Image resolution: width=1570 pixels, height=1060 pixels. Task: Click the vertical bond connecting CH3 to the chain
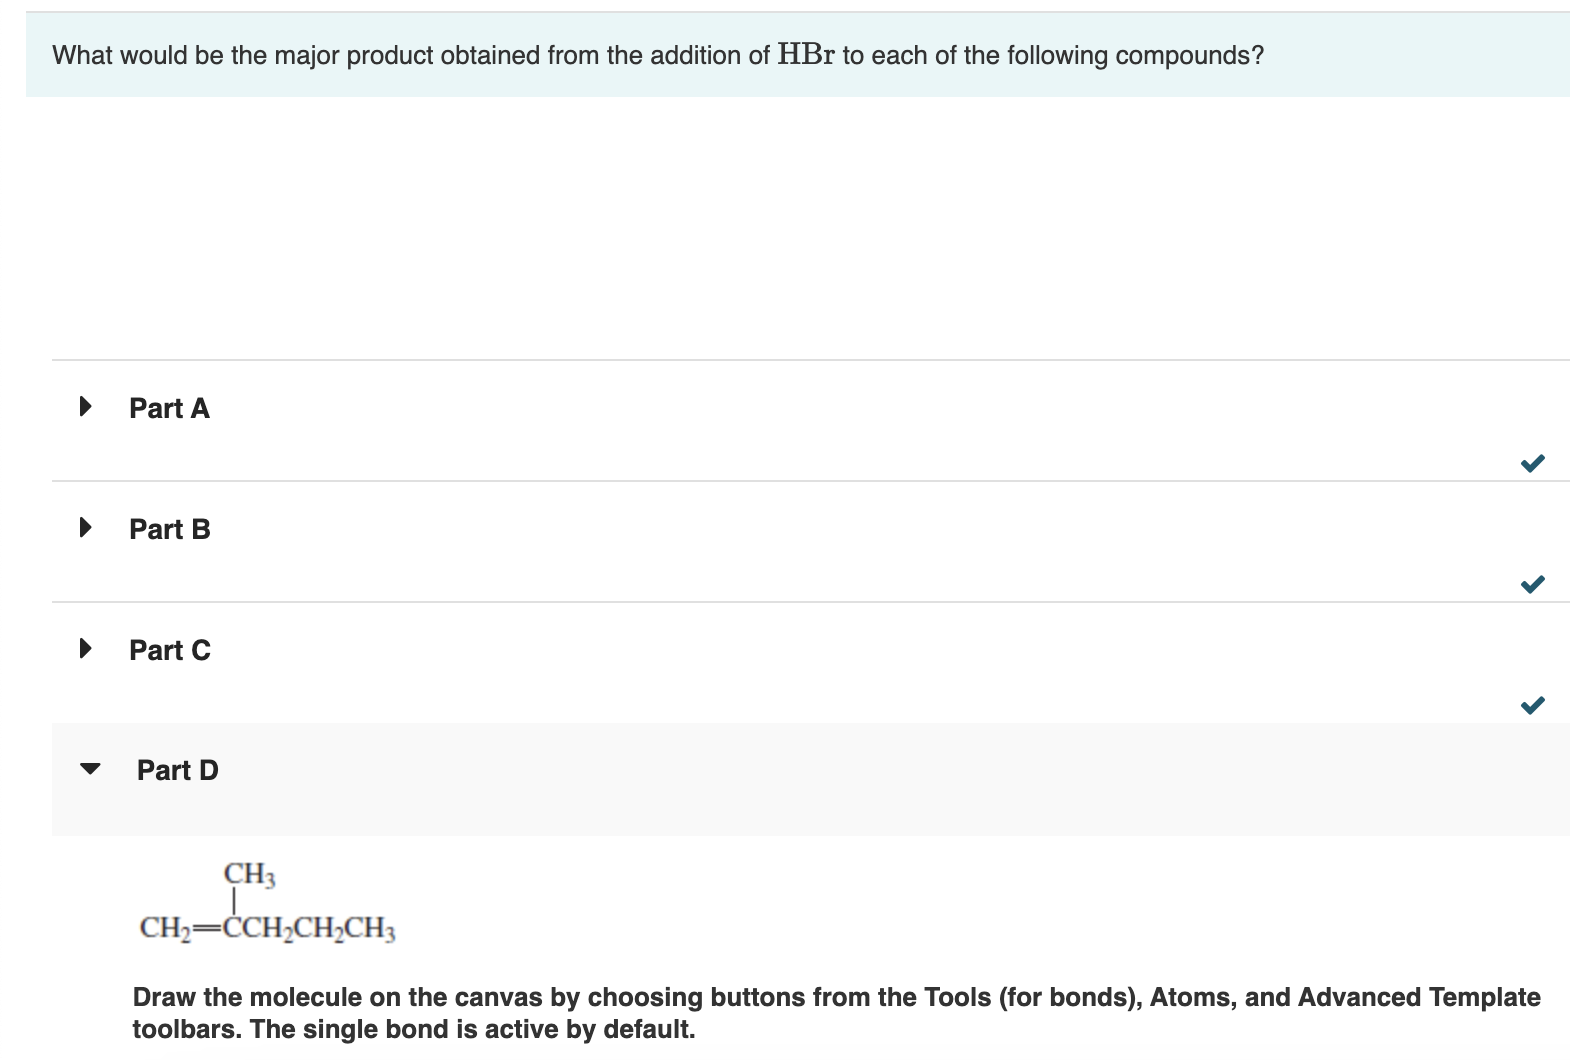point(236,901)
